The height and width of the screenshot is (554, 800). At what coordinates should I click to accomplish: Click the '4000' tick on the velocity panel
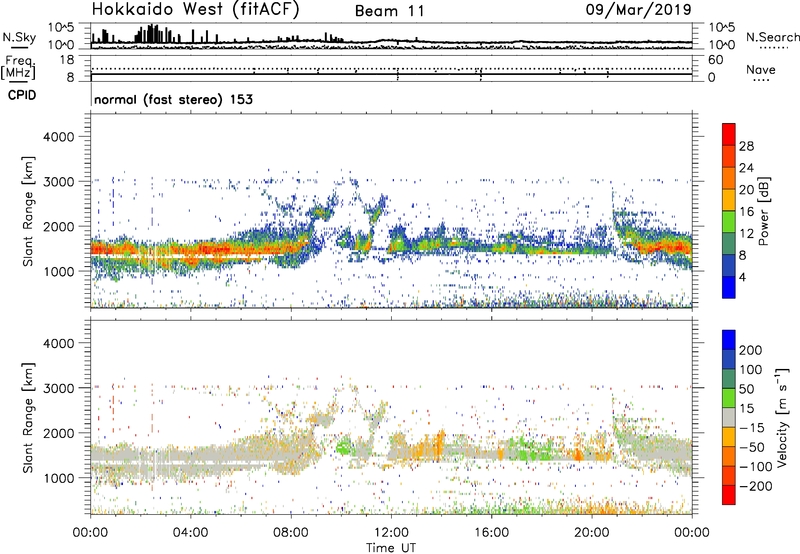click(x=59, y=343)
